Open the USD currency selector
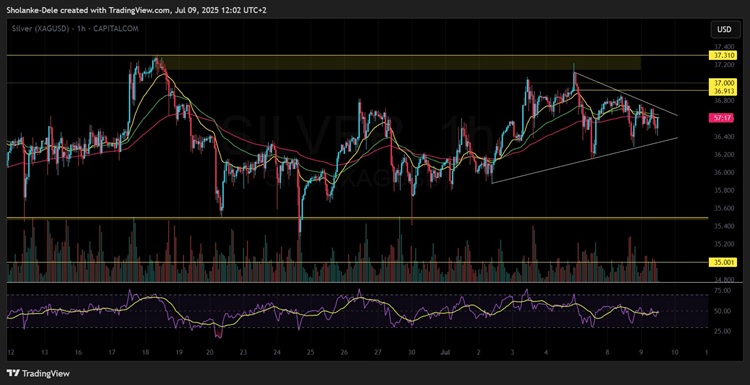The height and width of the screenshot is (385, 750). click(724, 30)
